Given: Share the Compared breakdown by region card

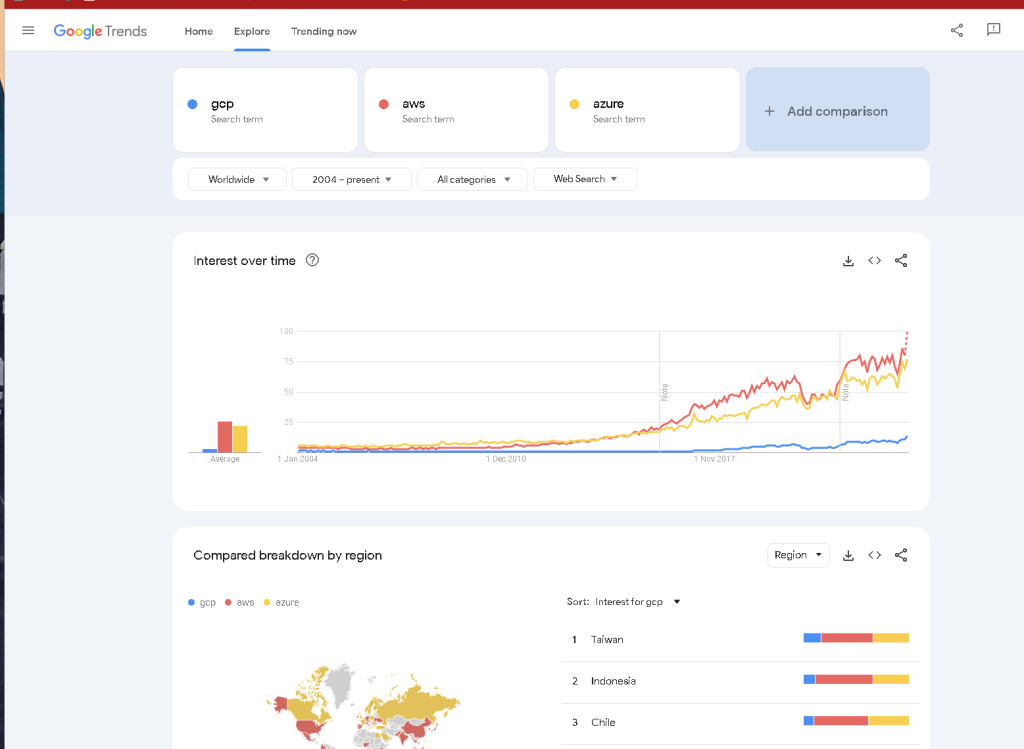Looking at the screenshot, I should coord(901,555).
